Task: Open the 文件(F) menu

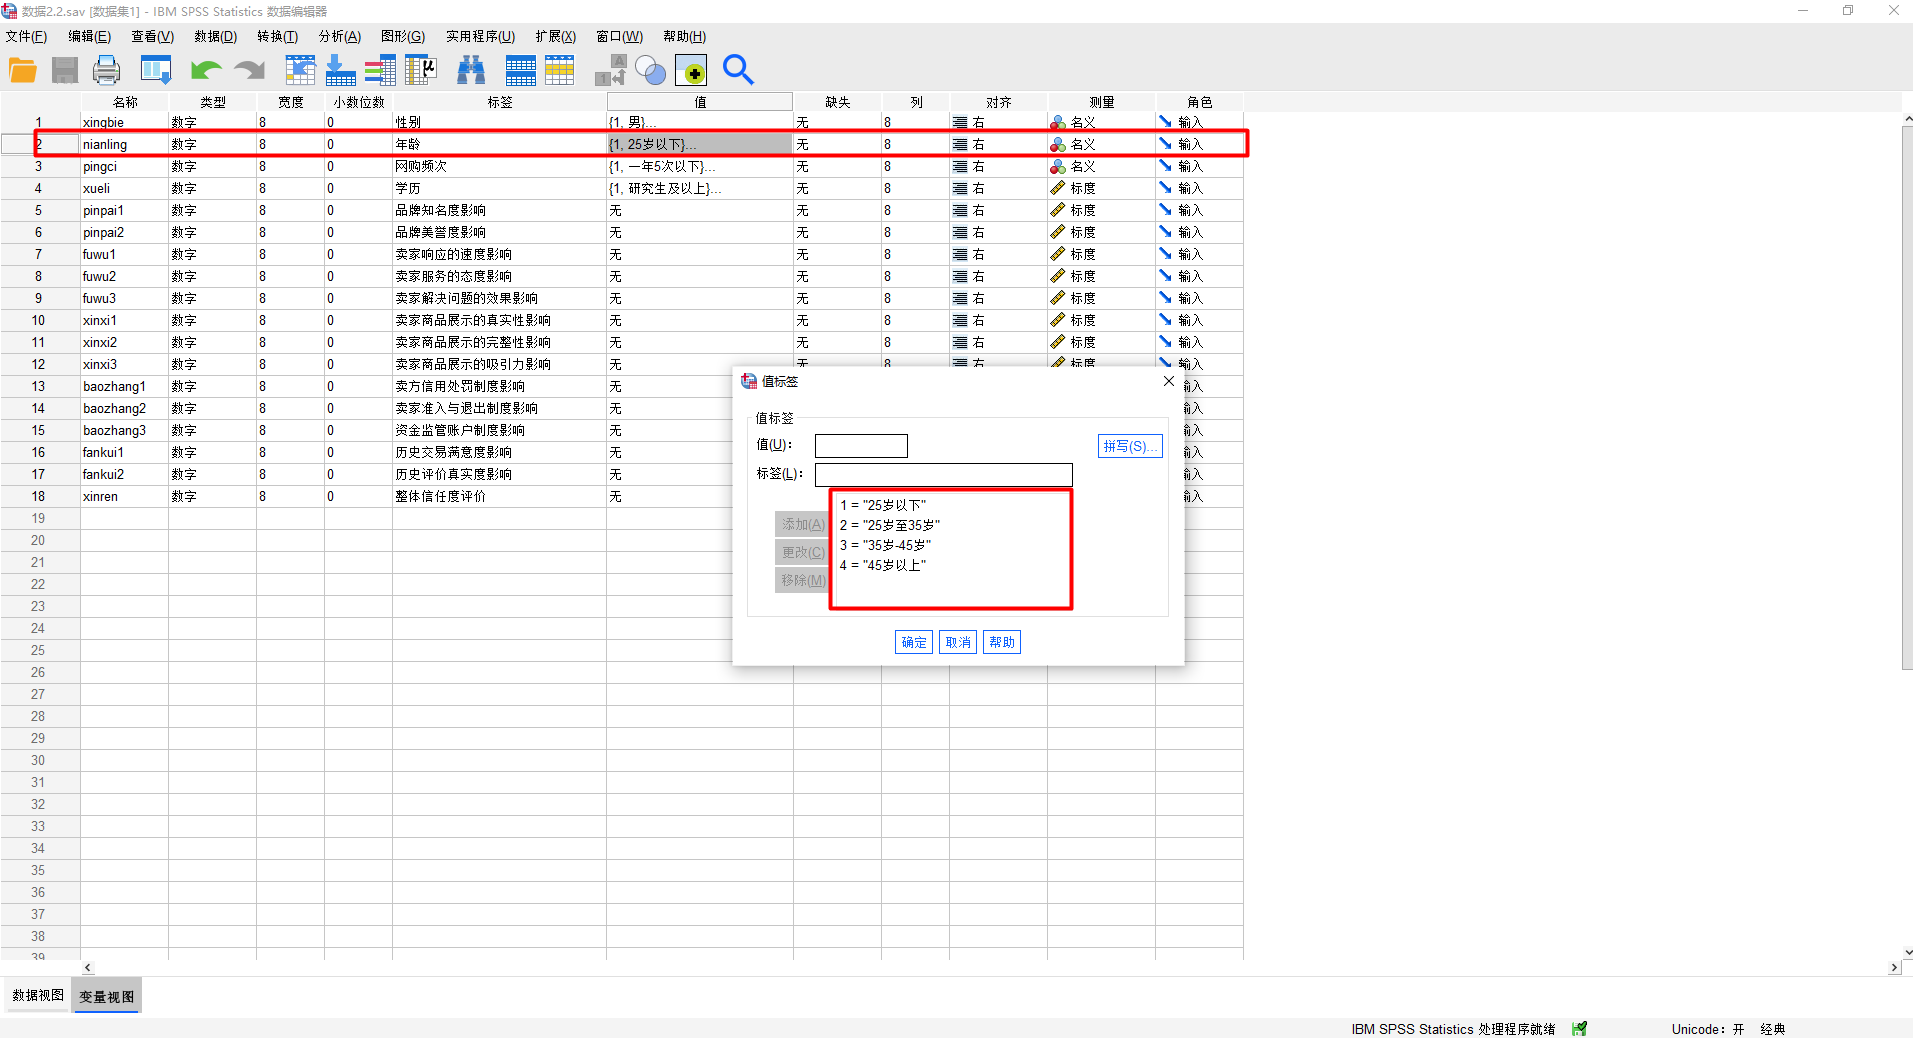Action: [x=26, y=36]
